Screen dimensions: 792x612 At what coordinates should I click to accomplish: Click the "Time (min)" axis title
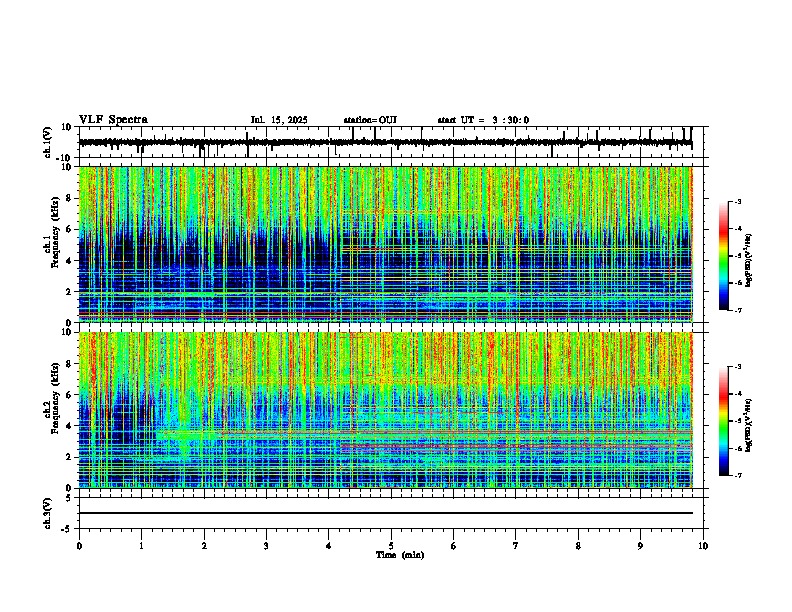click(x=400, y=555)
